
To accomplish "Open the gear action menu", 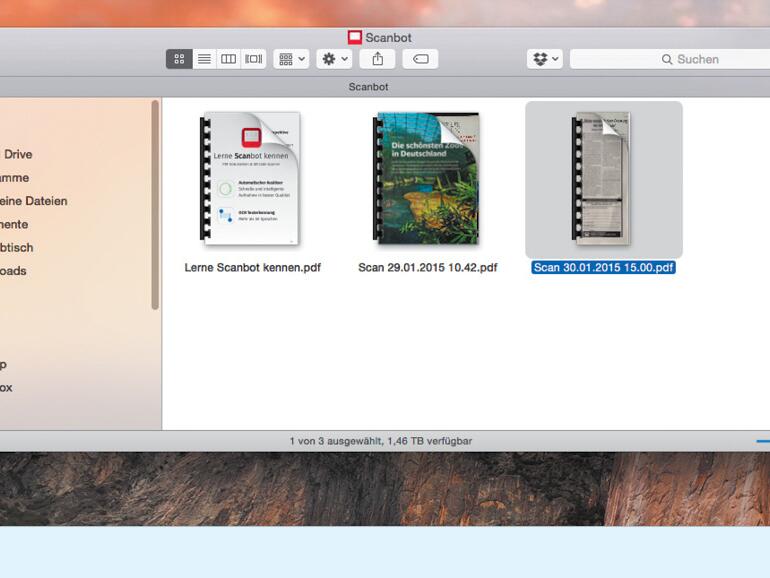I will pyautogui.click(x=334, y=59).
